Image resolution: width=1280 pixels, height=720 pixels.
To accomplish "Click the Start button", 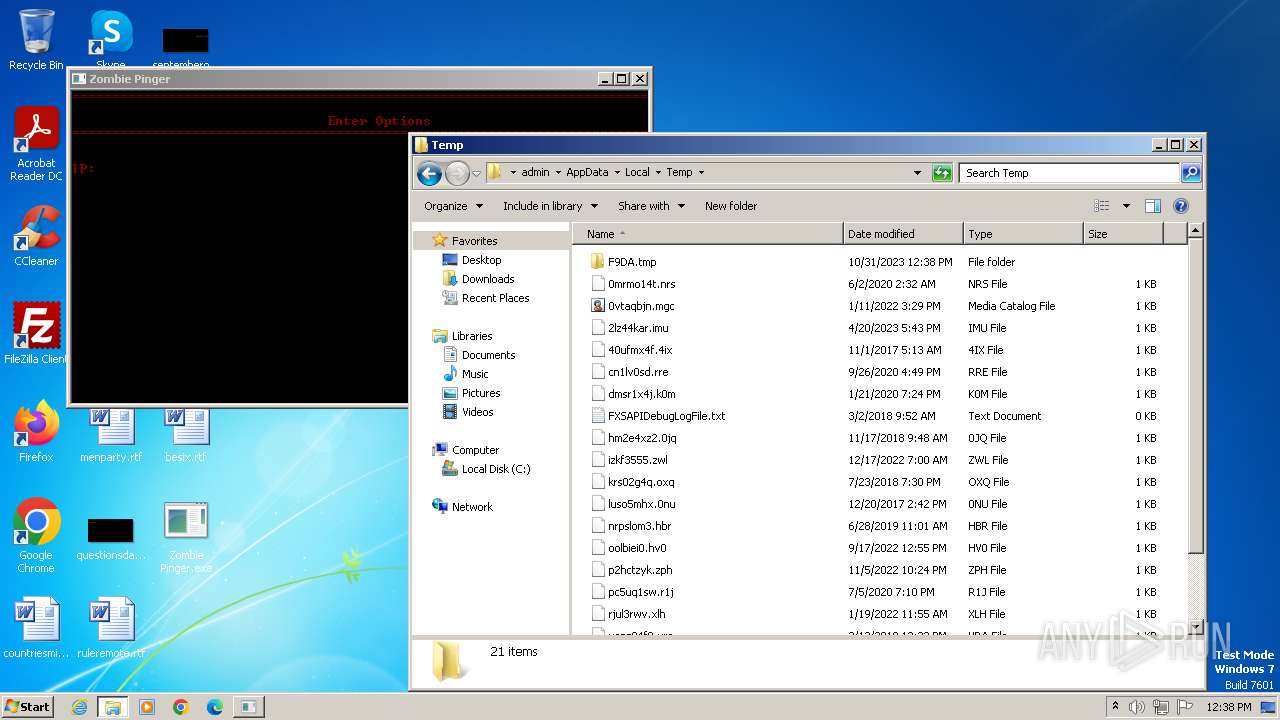I will (x=28, y=706).
